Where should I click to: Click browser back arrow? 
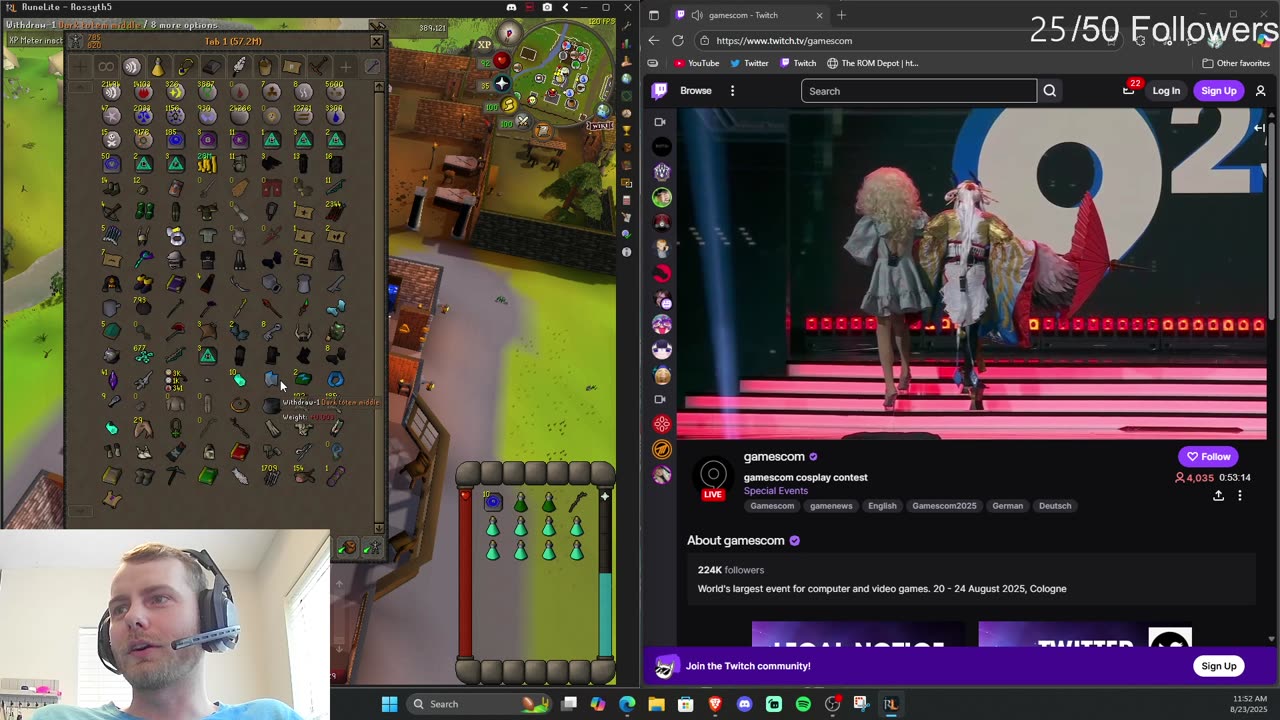click(x=654, y=40)
